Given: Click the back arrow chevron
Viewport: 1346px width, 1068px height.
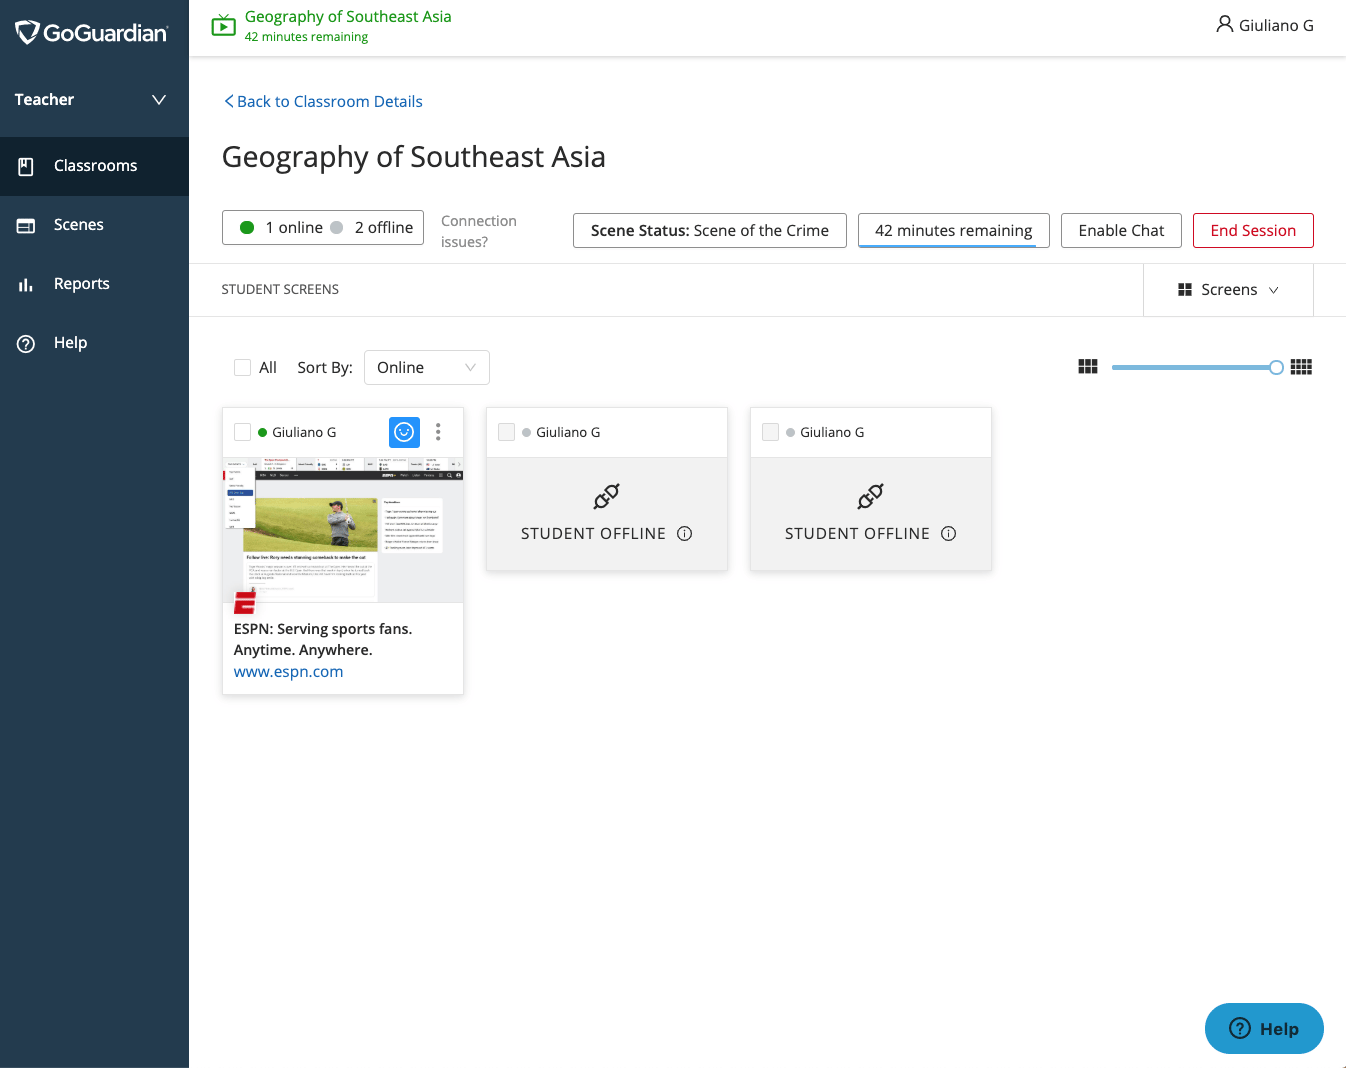Looking at the screenshot, I should pyautogui.click(x=229, y=101).
